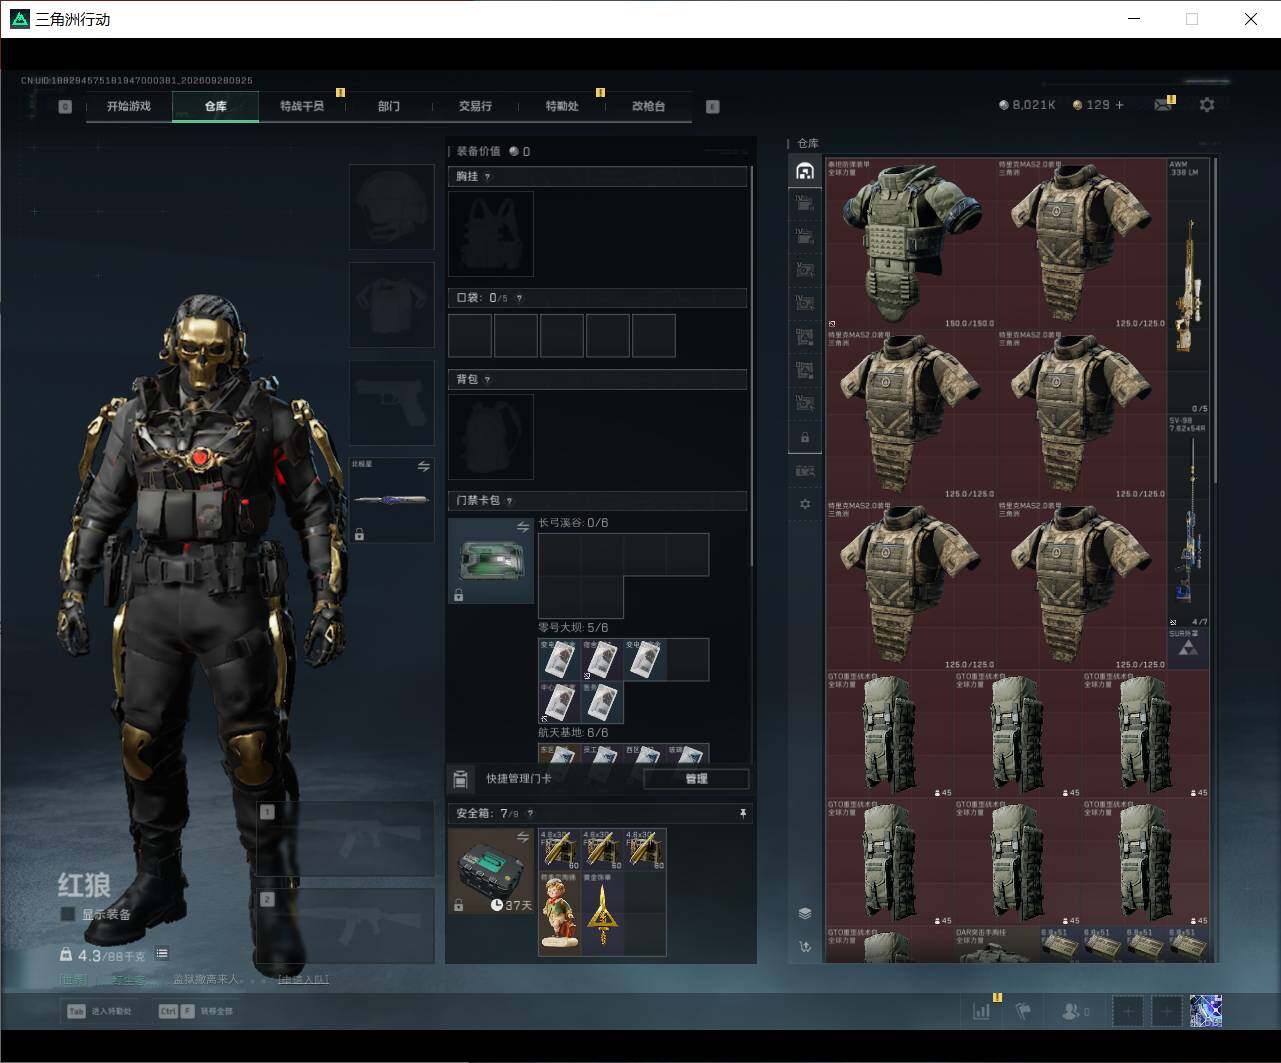Go to the 部门 tab
The height and width of the screenshot is (1063, 1281).
[x=389, y=106]
